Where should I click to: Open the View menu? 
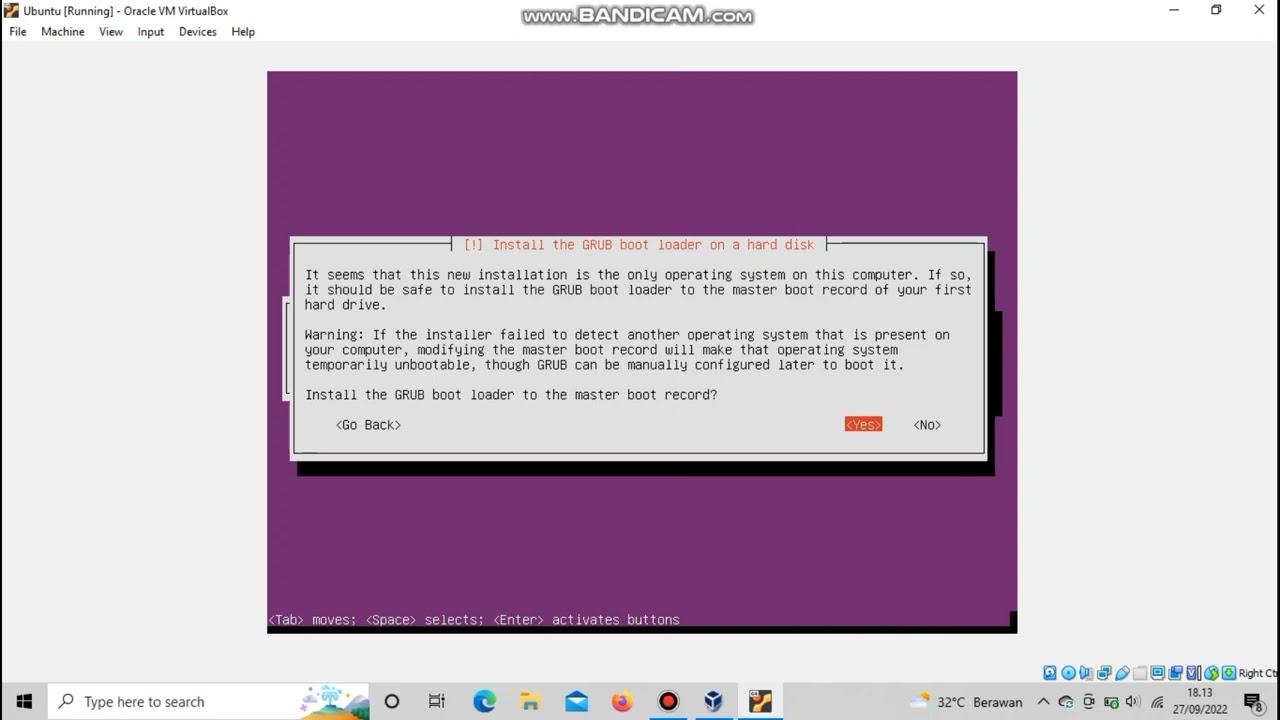coord(111,32)
